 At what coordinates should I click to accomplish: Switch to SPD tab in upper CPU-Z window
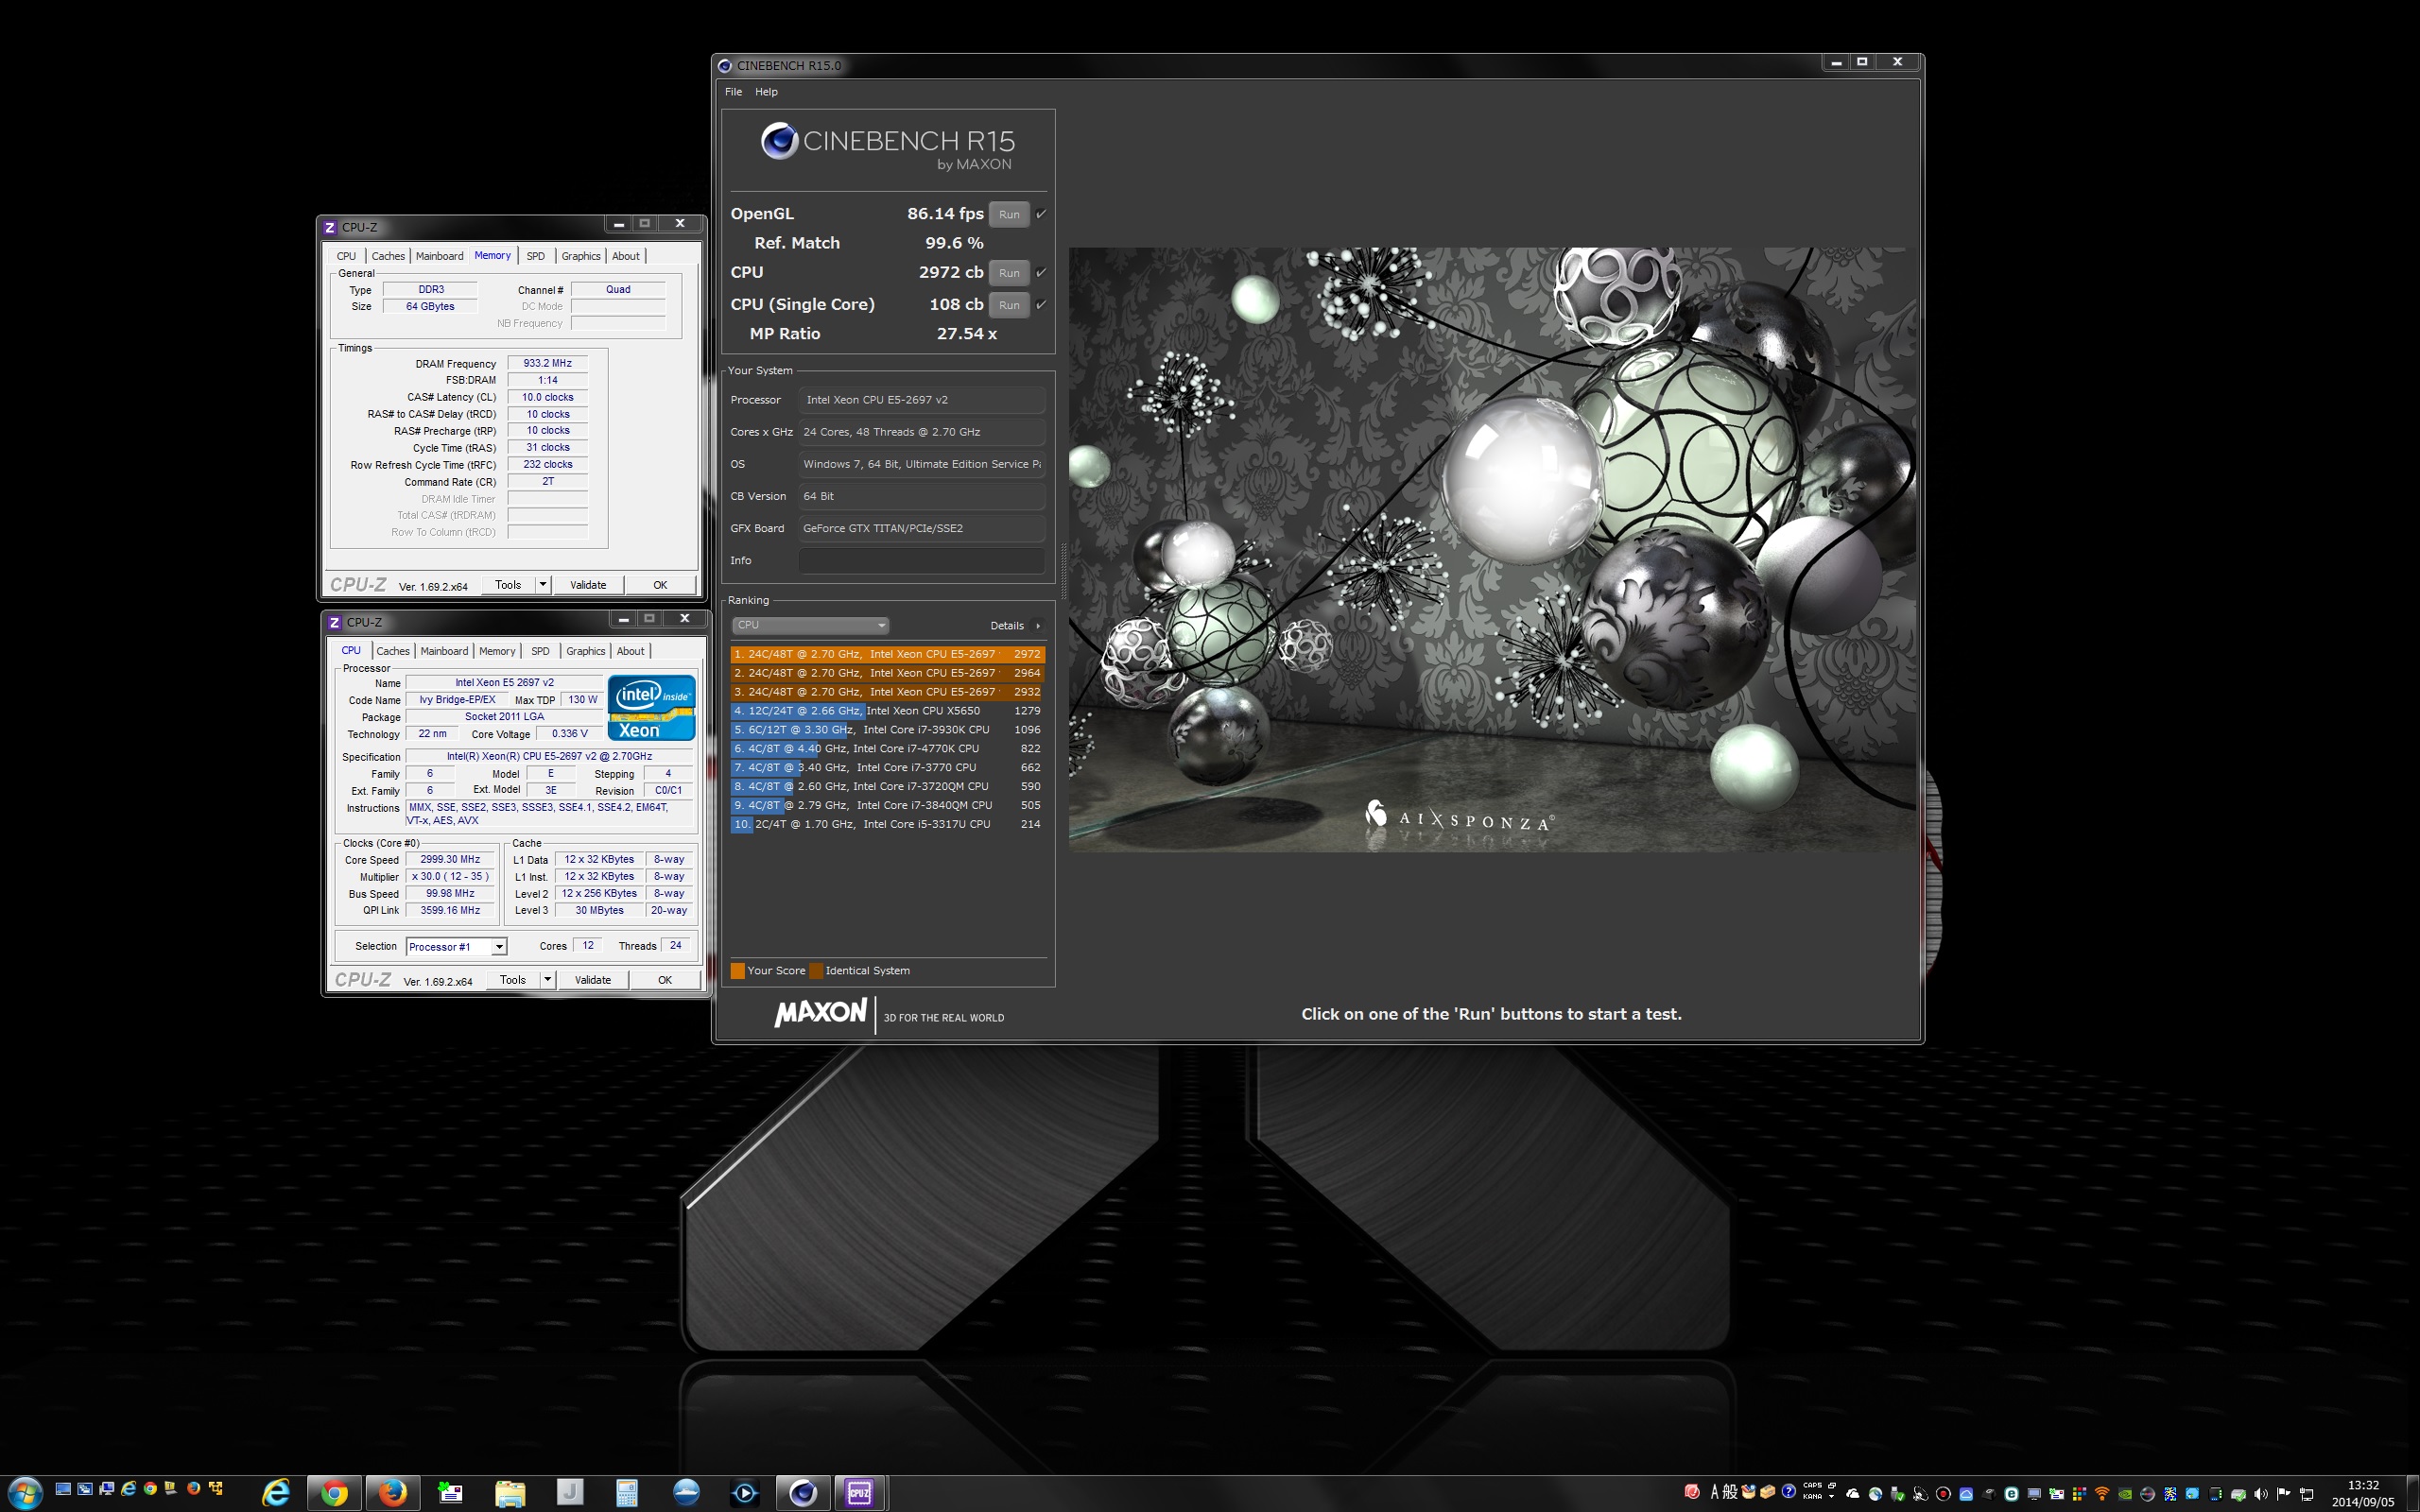point(536,256)
